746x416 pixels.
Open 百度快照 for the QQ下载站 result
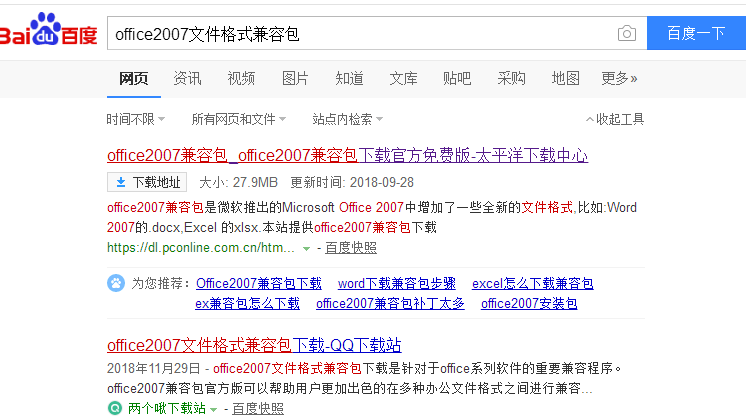(258, 408)
